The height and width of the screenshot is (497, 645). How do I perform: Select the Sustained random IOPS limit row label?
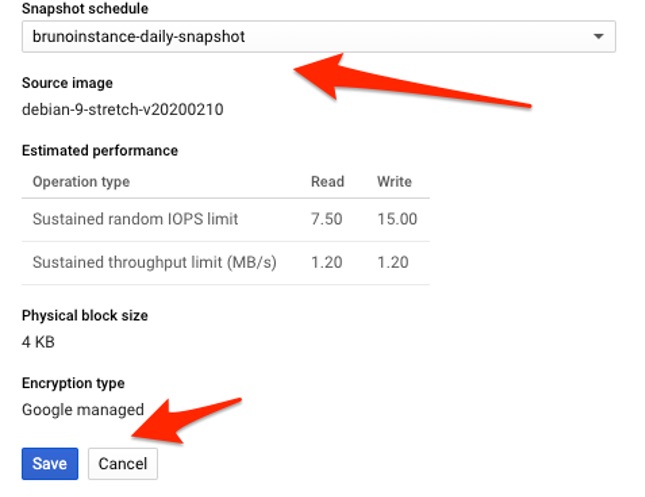135,219
